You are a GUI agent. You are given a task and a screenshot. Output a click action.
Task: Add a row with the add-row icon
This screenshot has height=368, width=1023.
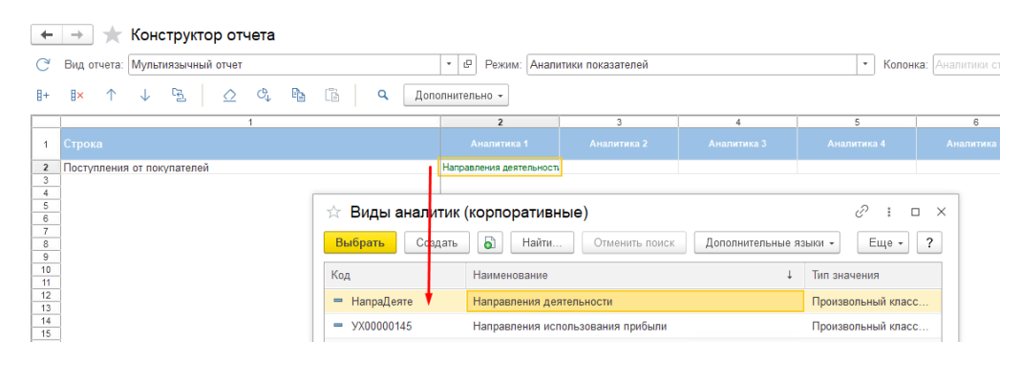[43, 95]
